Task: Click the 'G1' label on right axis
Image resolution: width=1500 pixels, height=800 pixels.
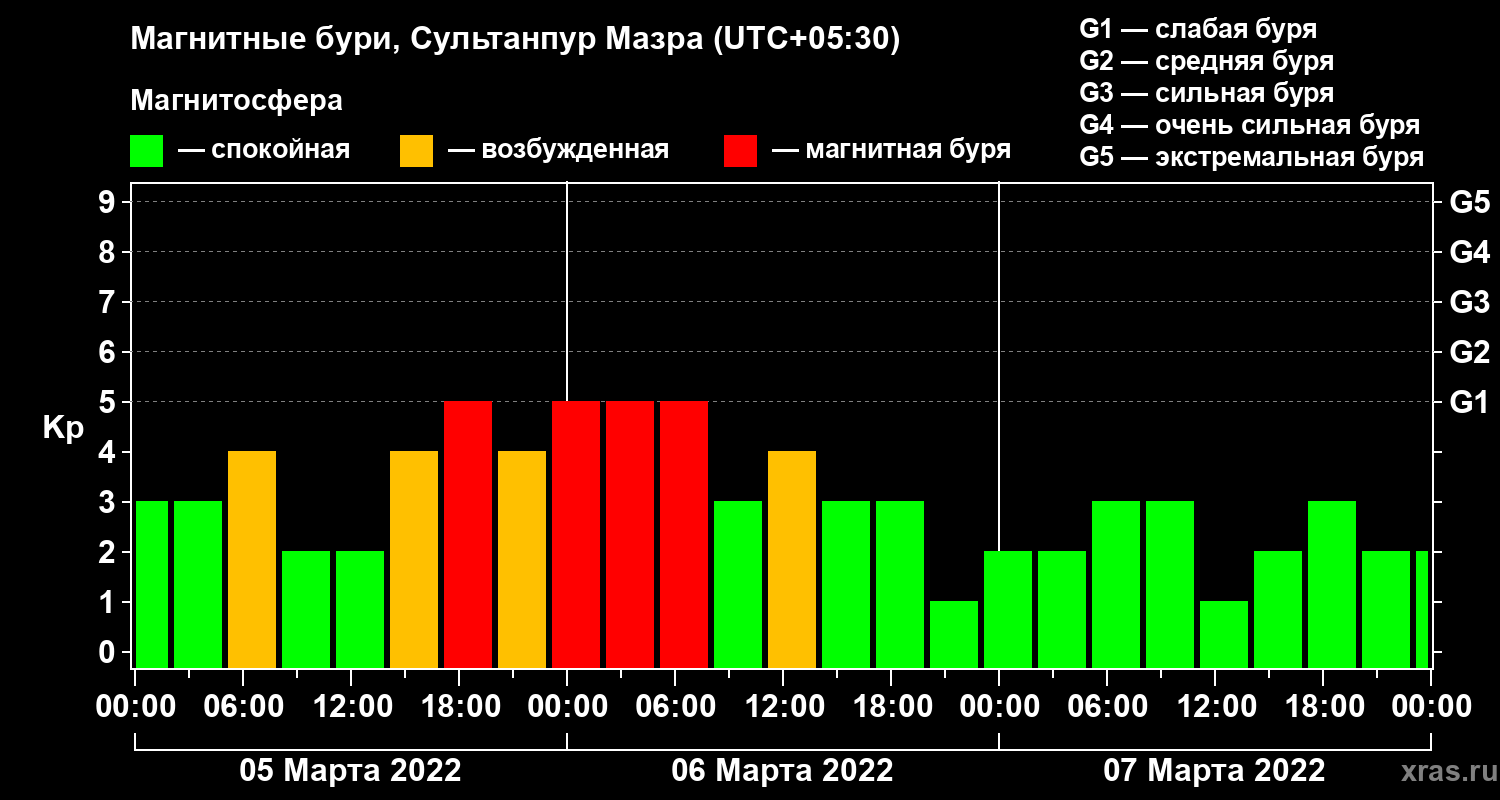Action: [x=1469, y=402]
